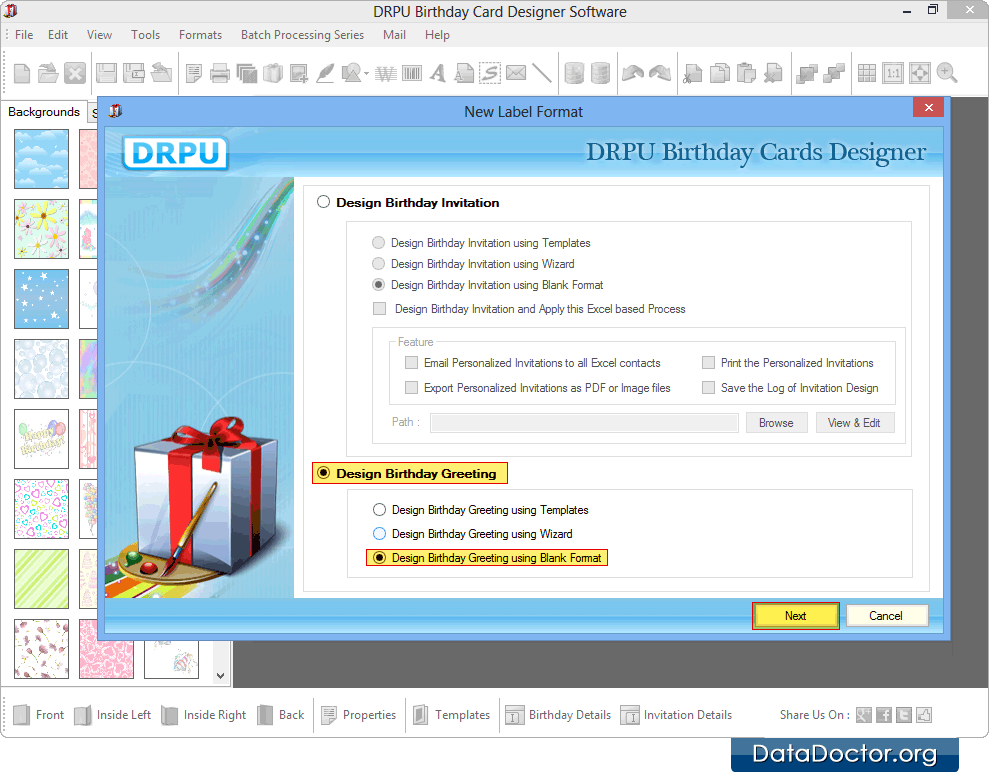
Task: Click the Pen drawing tool icon
Action: [x=325, y=73]
